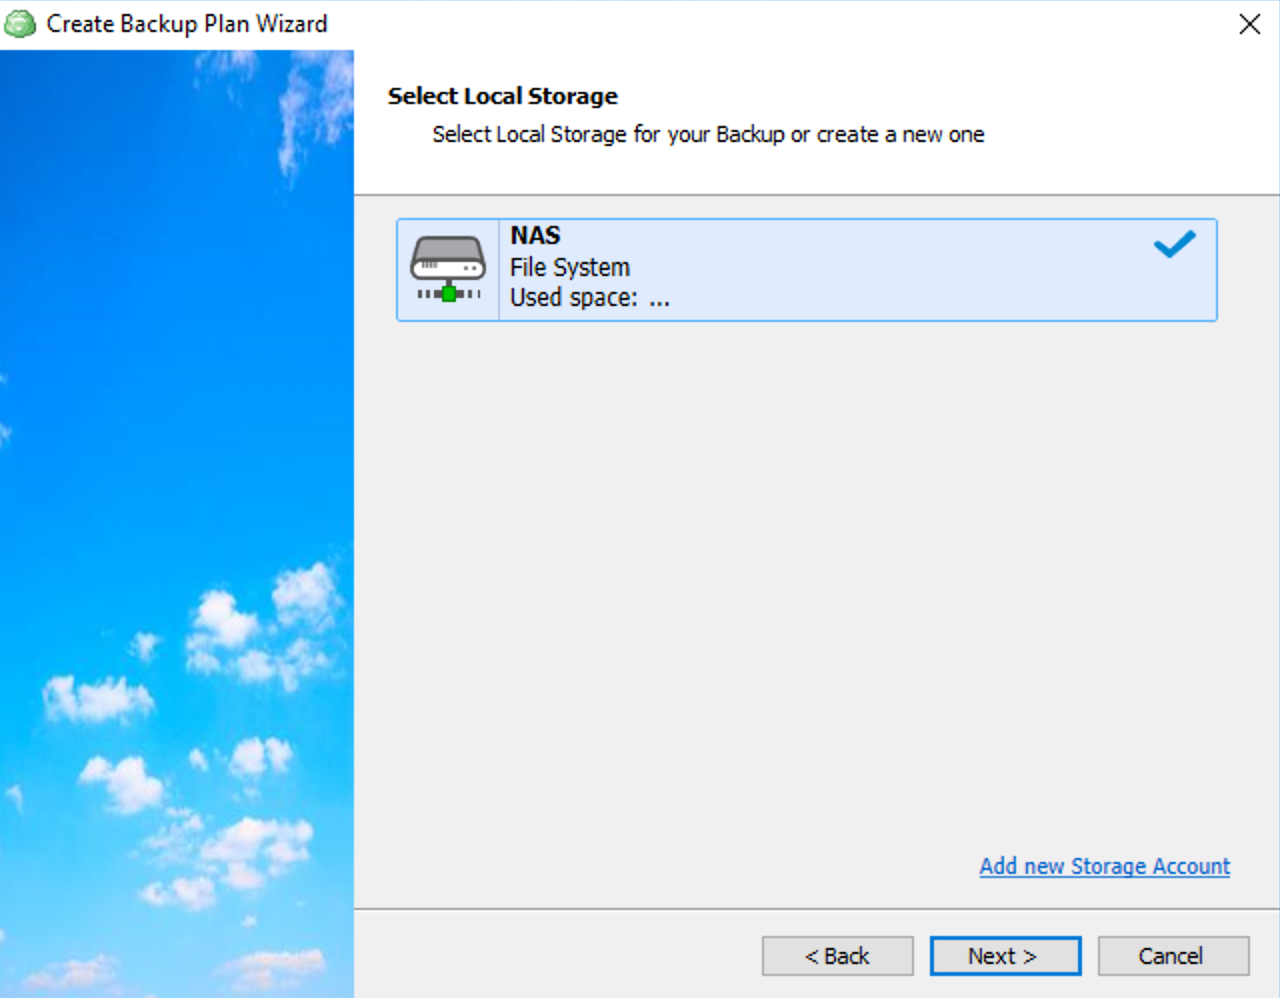1280x998 pixels.
Task: Go to the next wizard step
Action: 1005,956
